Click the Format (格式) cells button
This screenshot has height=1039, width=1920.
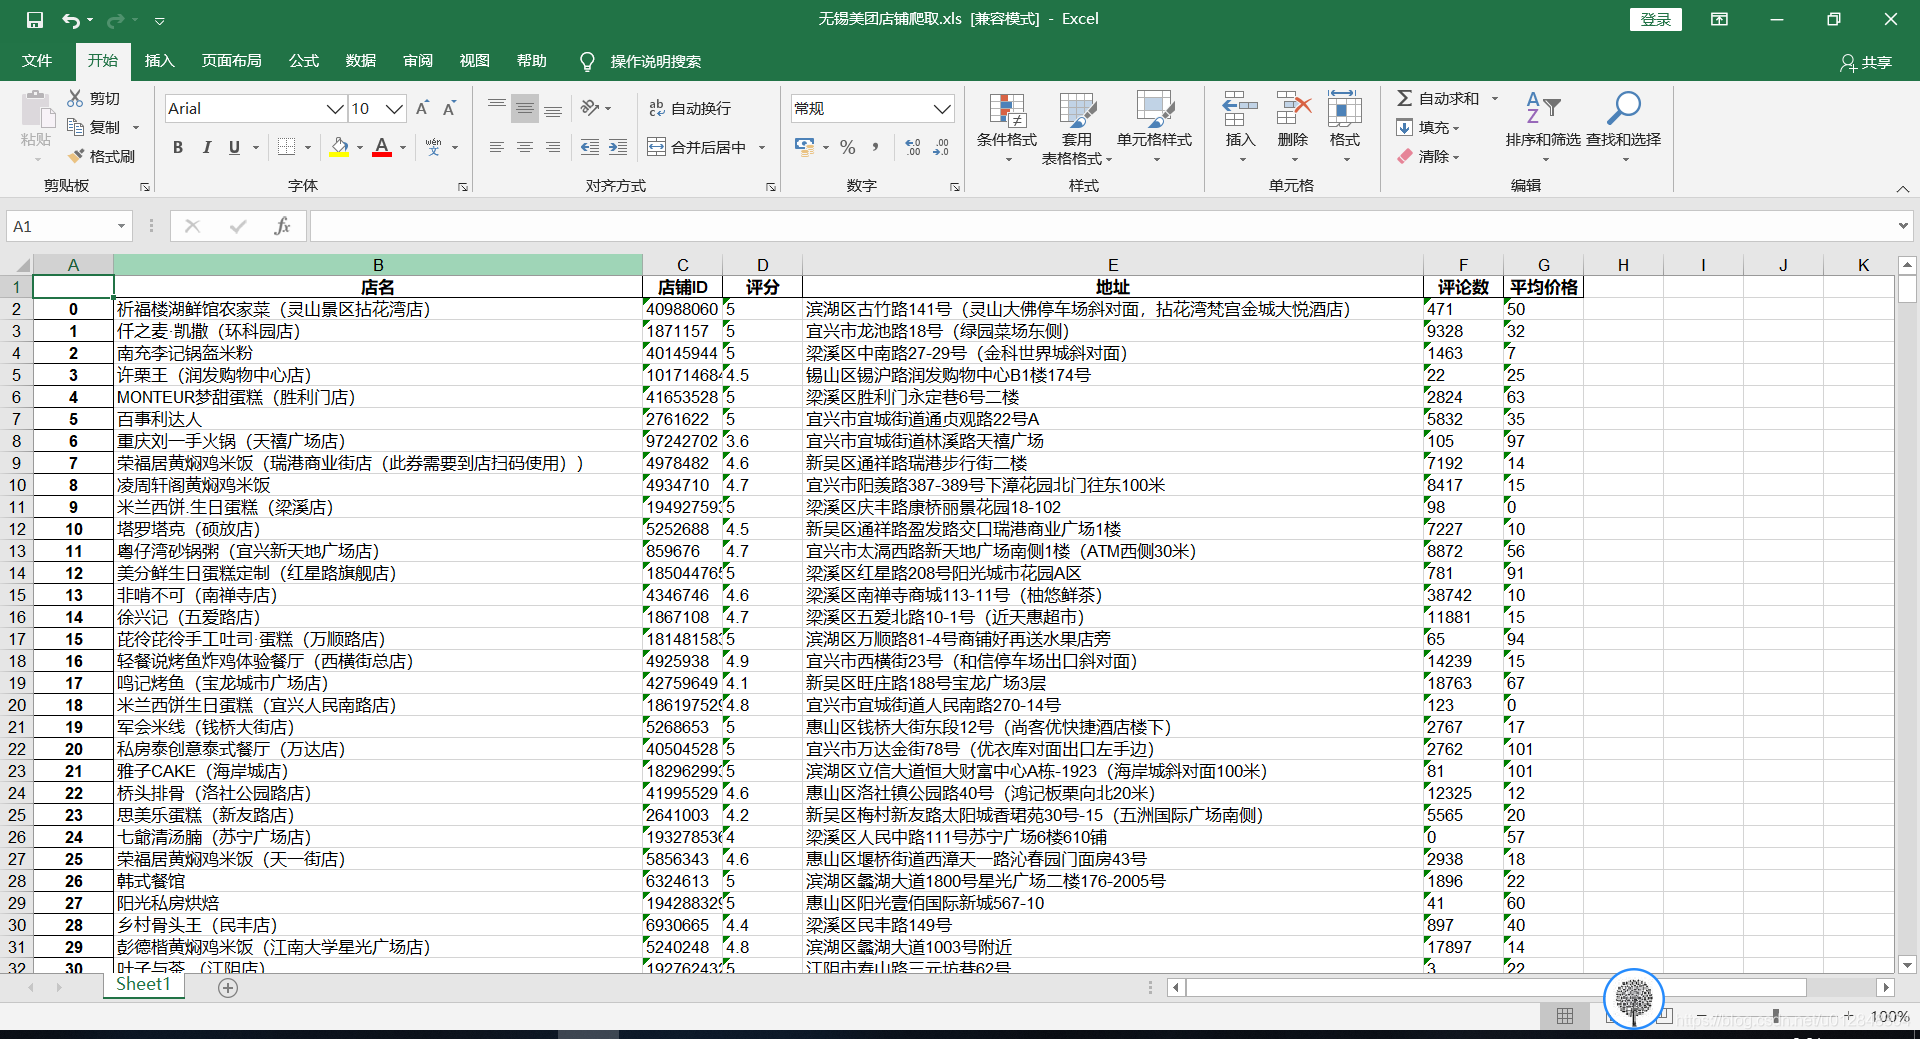point(1344,128)
